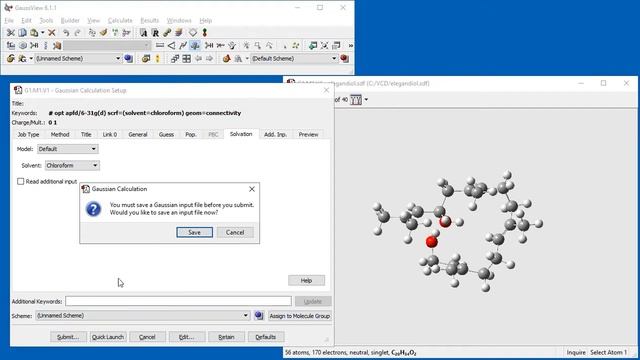Click the red sphere icon beside Default Scheme
The height and width of the screenshot is (360, 640).
[344, 59]
